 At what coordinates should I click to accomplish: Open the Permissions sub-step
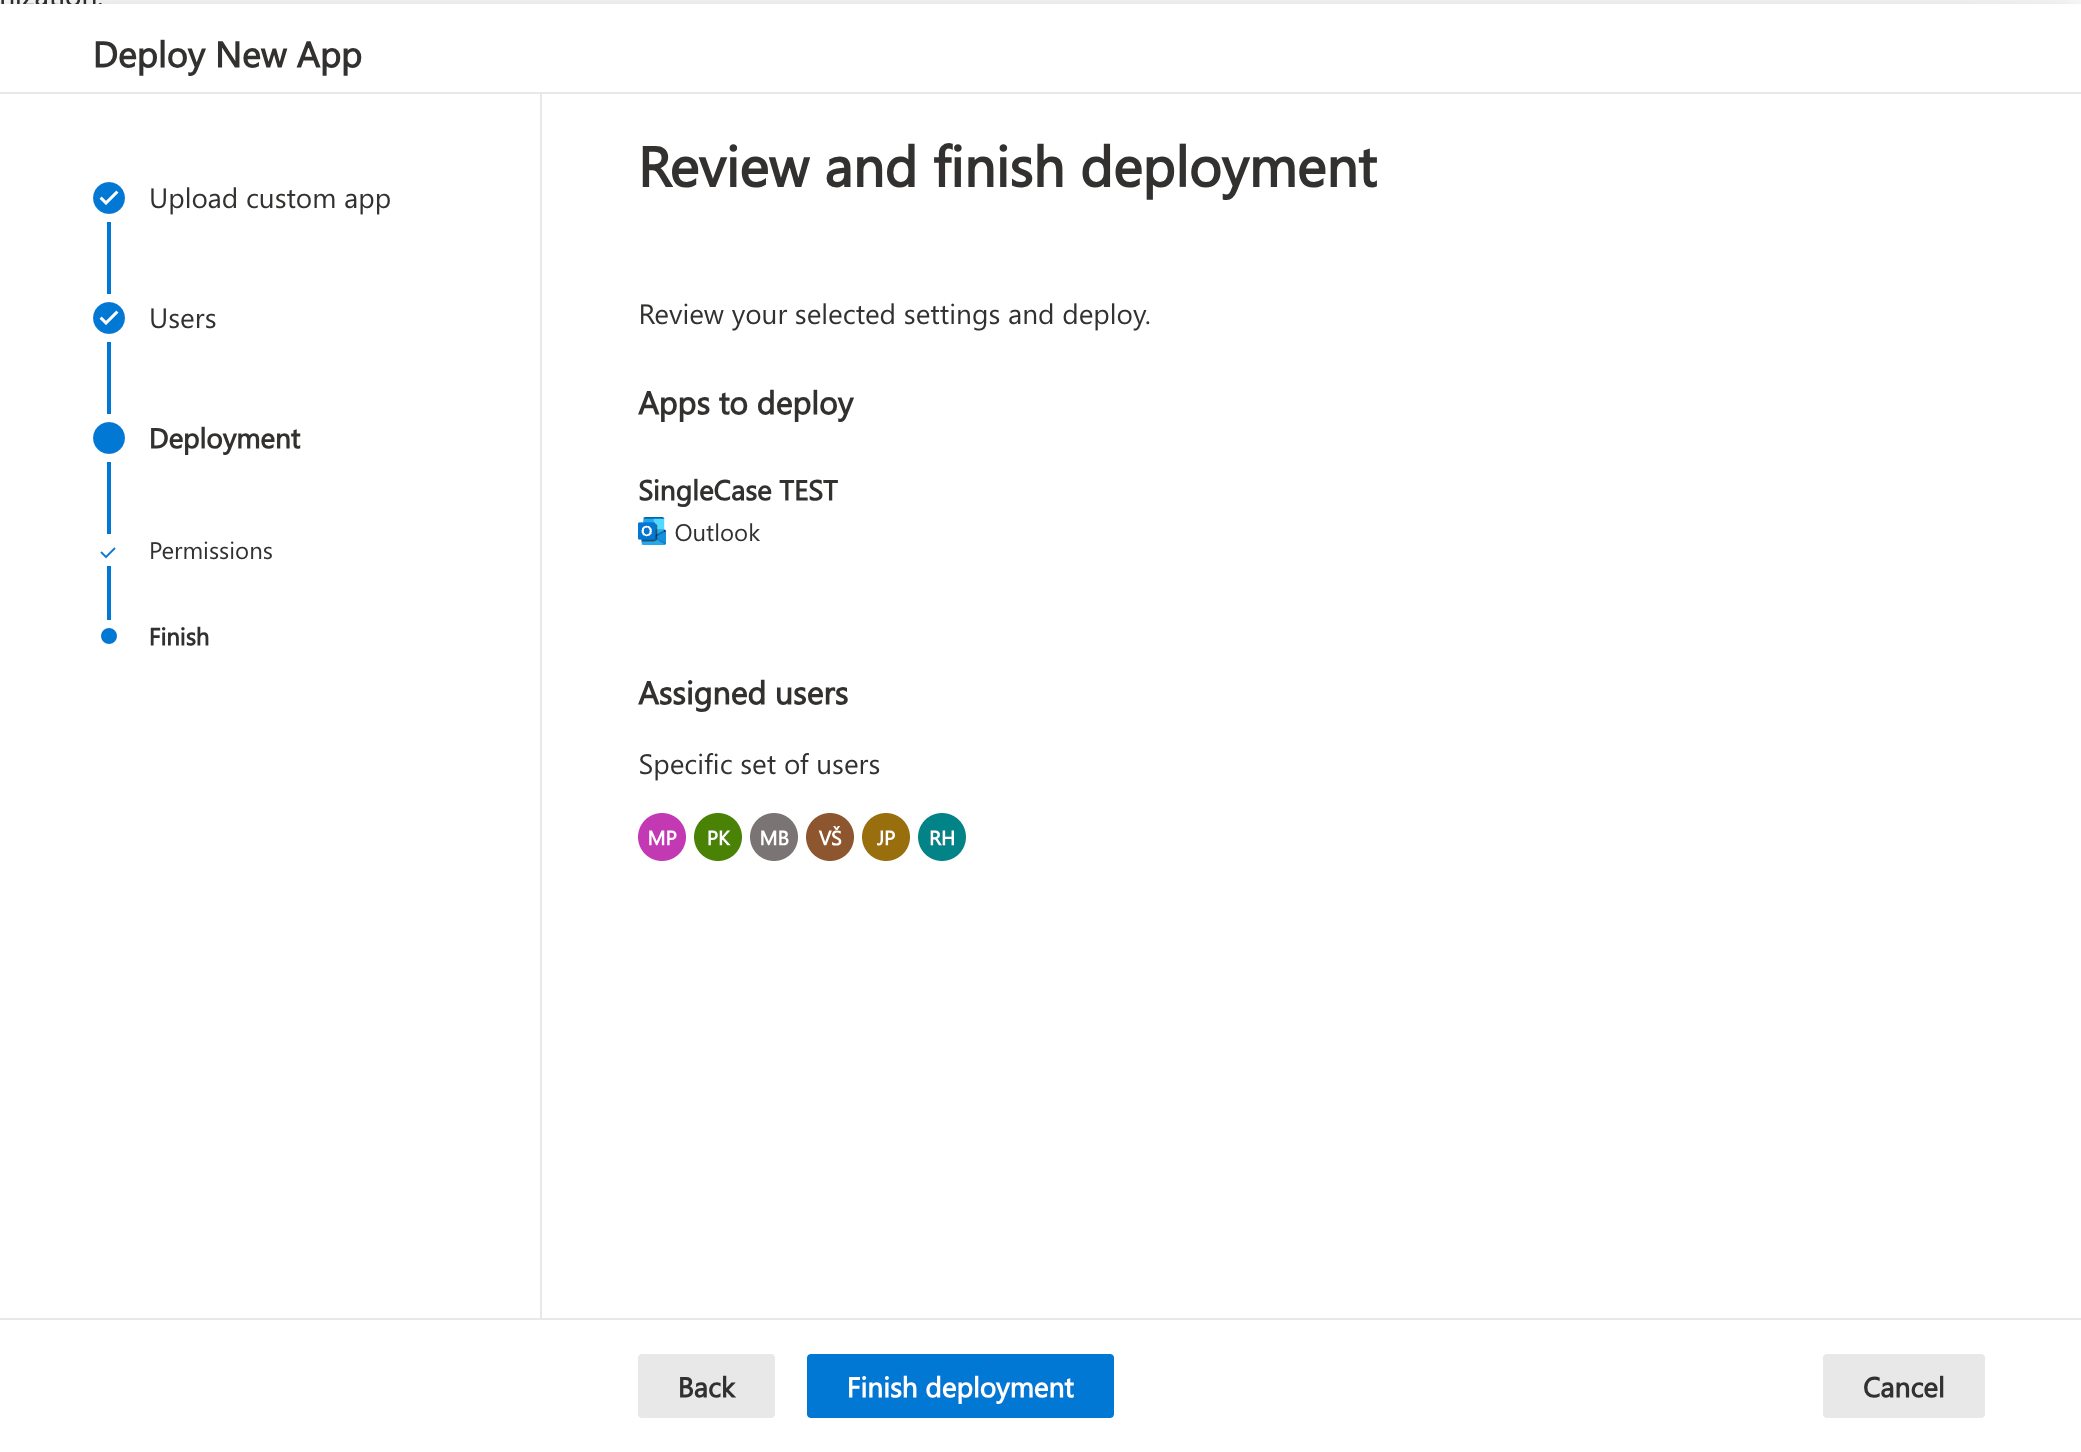click(211, 551)
